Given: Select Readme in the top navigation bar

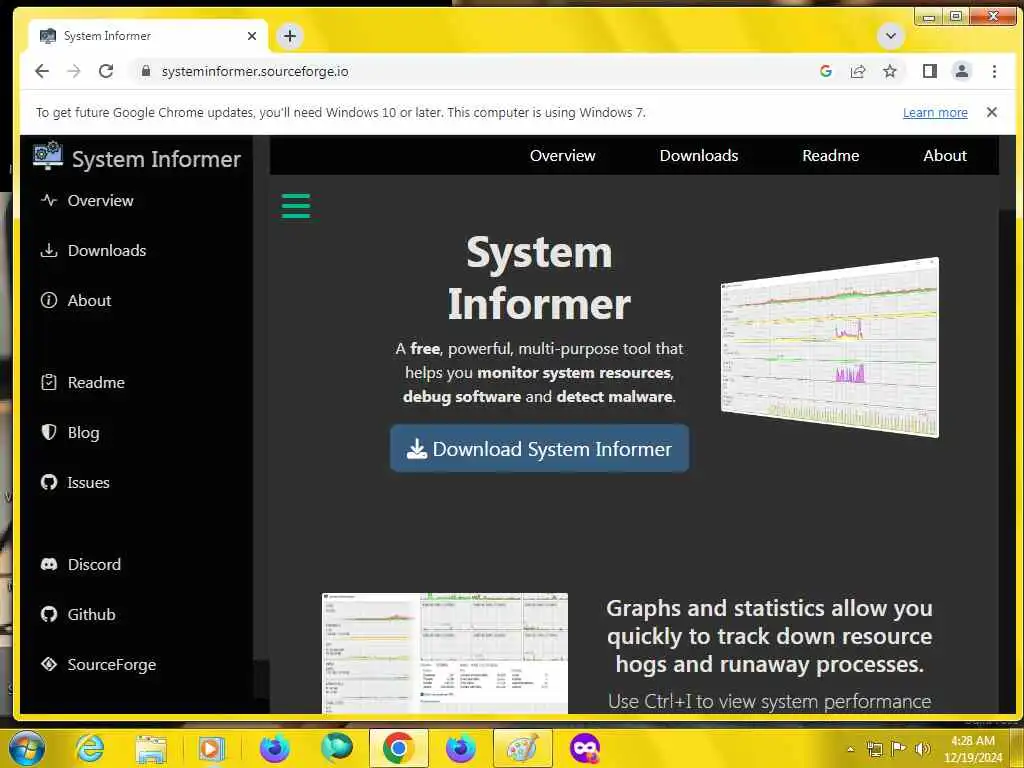Looking at the screenshot, I should click(831, 155).
